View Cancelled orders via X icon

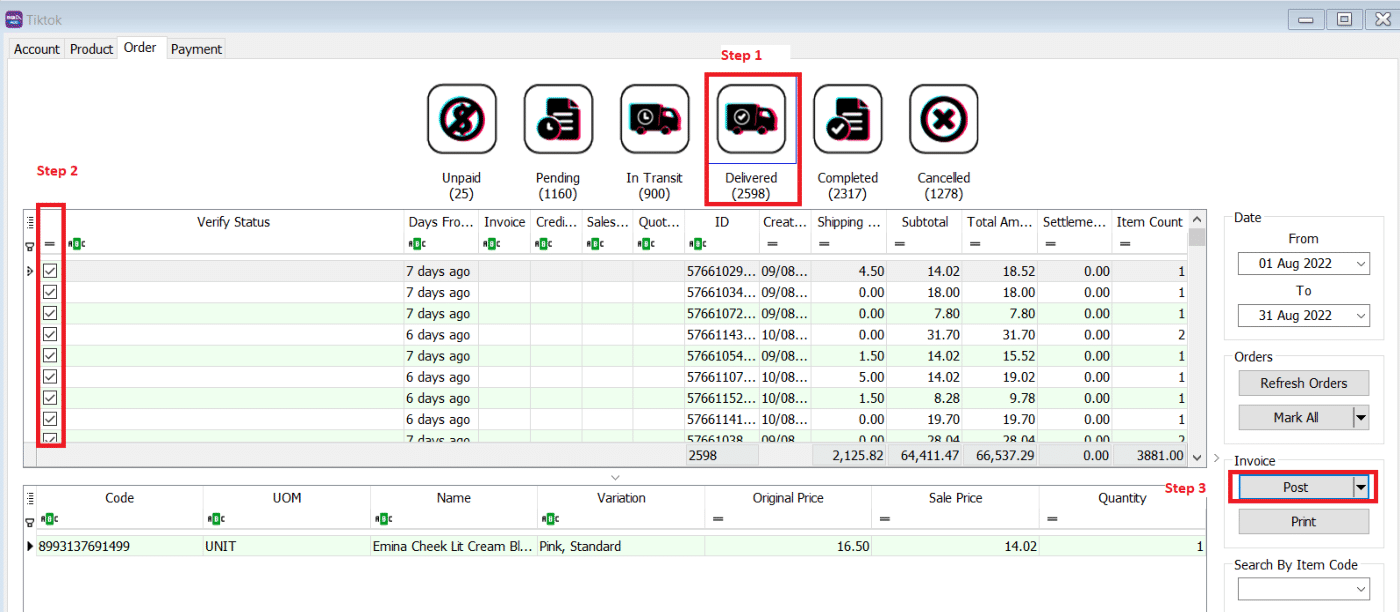click(943, 120)
